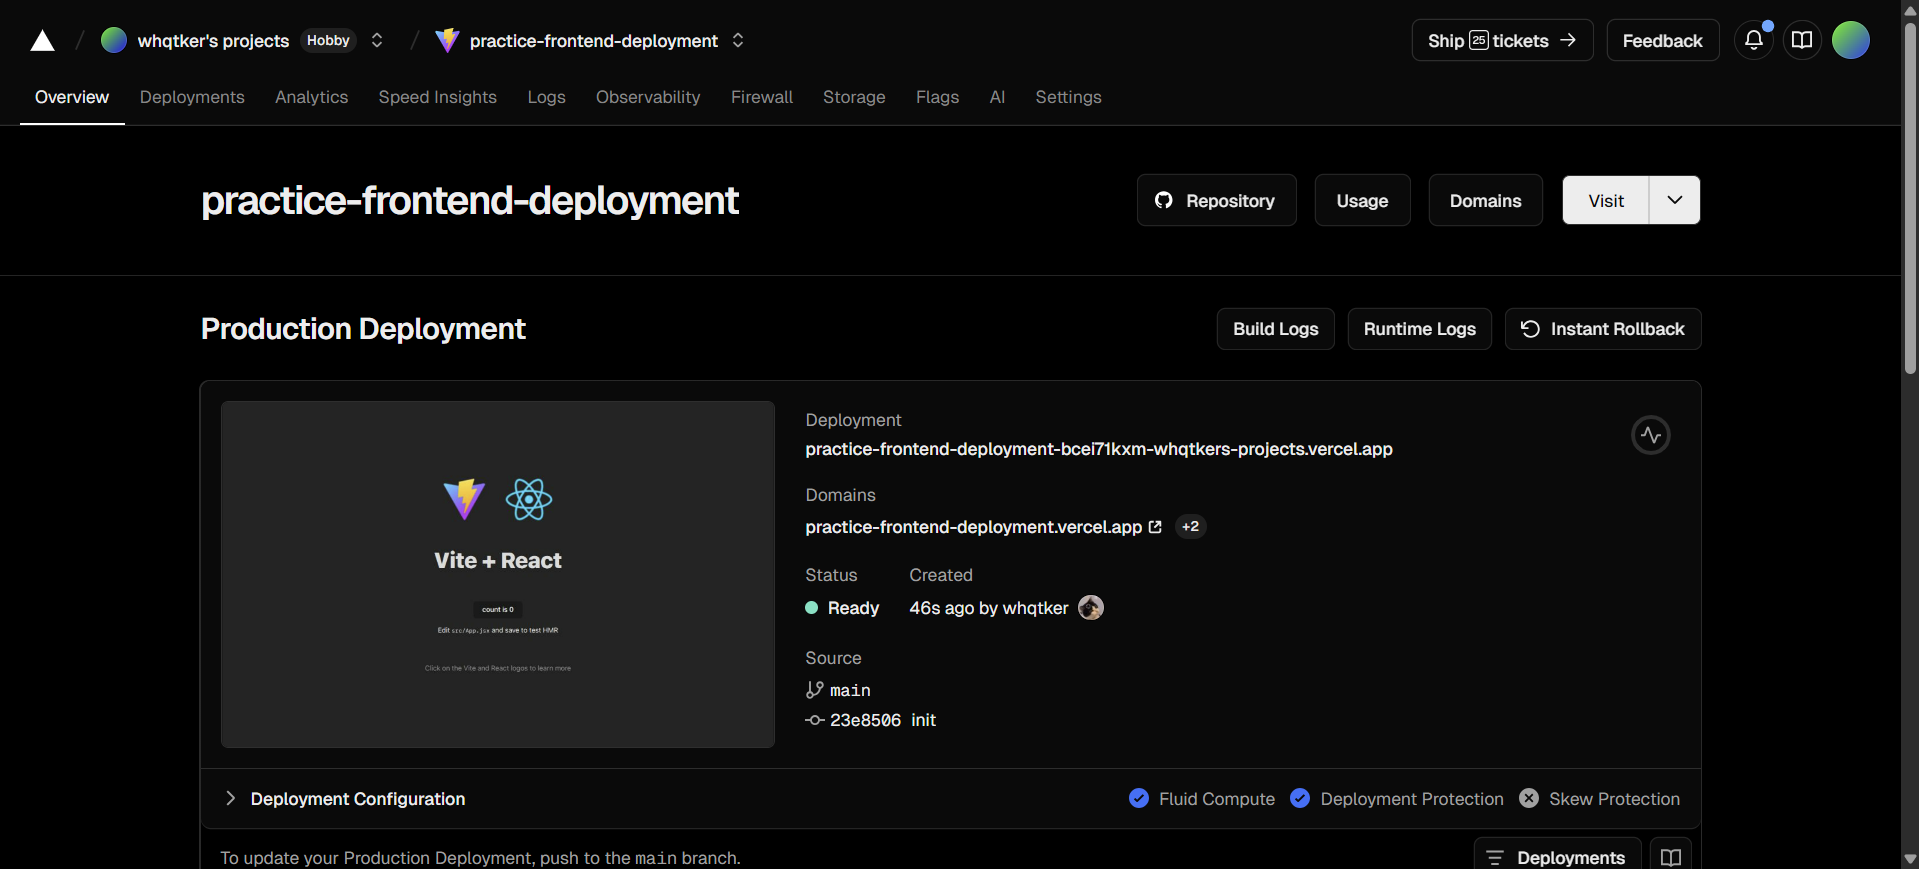This screenshot has height=869, width=1919.
Task: Open Build Logs
Action: (1275, 329)
